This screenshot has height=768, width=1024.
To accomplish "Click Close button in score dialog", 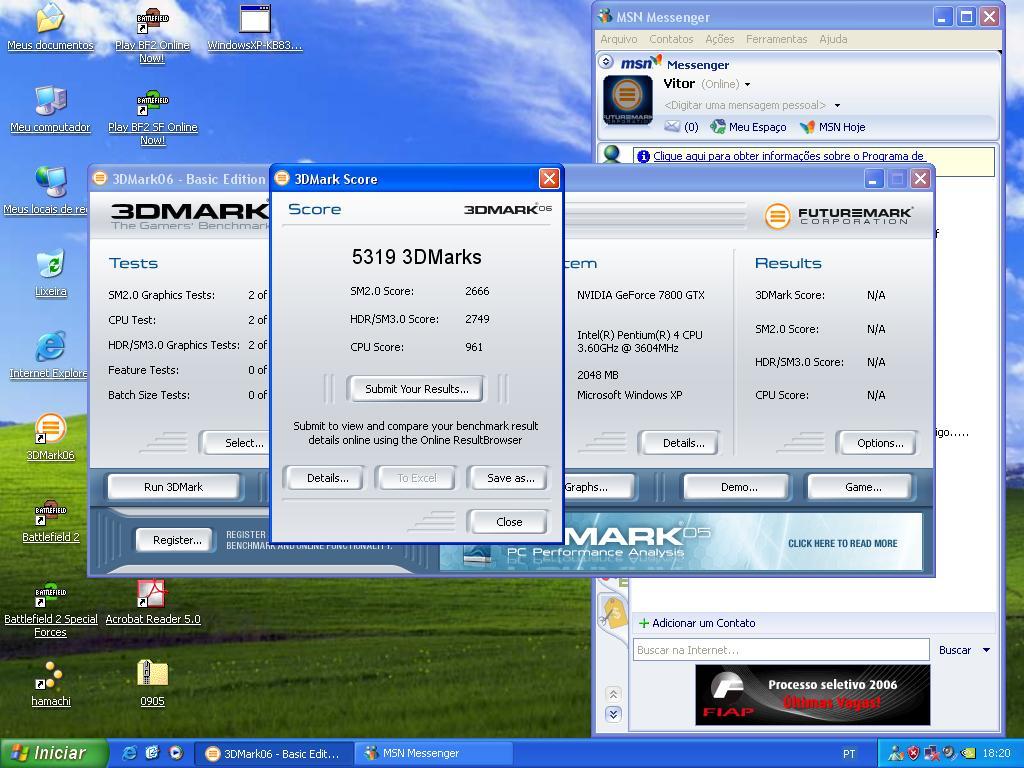I will [509, 522].
